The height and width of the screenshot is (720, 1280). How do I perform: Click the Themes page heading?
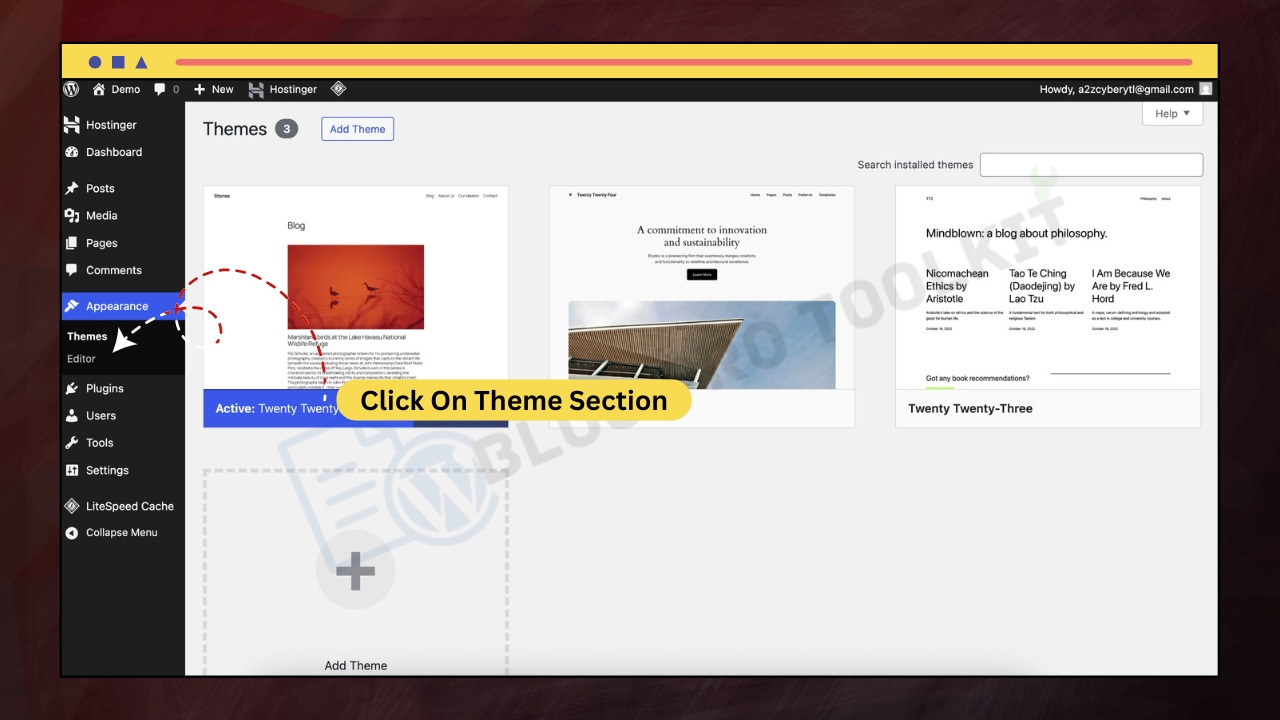pos(235,129)
